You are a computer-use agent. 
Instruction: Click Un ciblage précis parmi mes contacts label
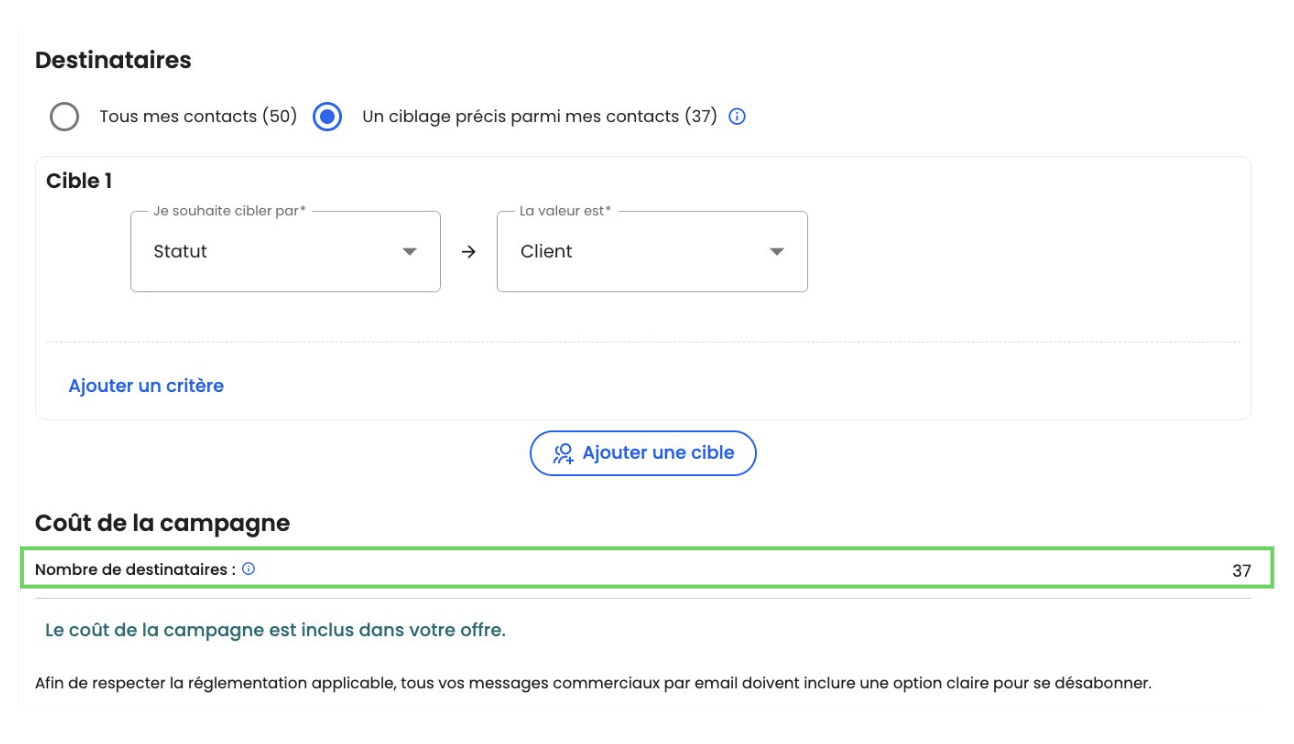click(x=539, y=117)
